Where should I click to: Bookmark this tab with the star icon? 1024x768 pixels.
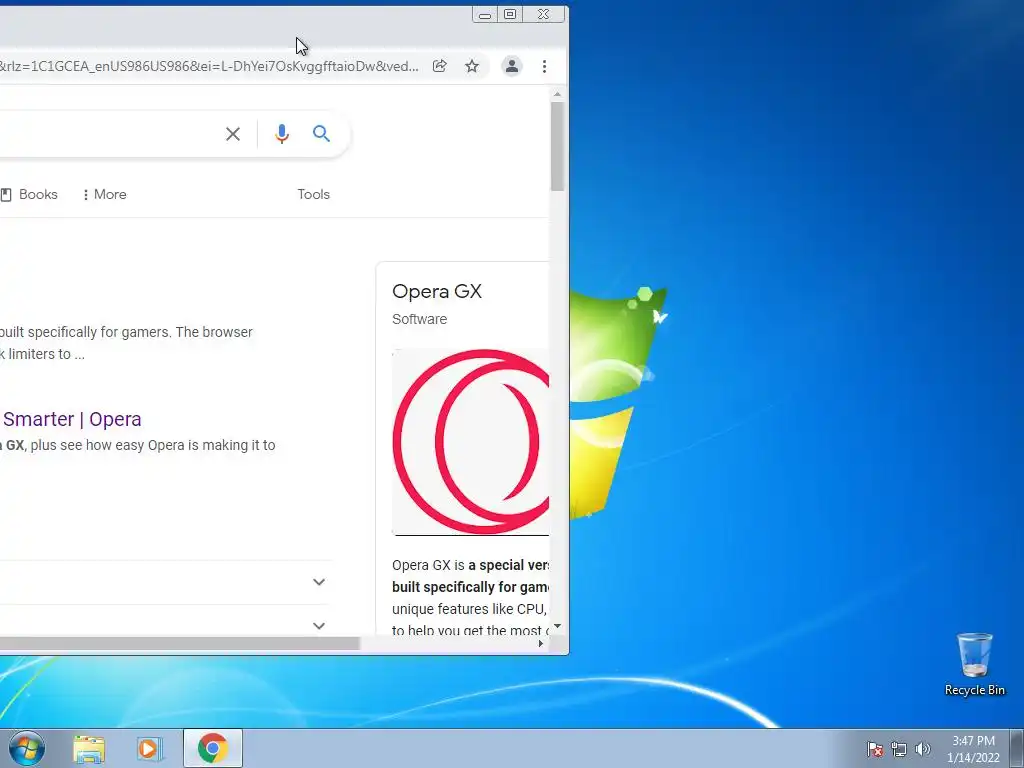coord(472,66)
